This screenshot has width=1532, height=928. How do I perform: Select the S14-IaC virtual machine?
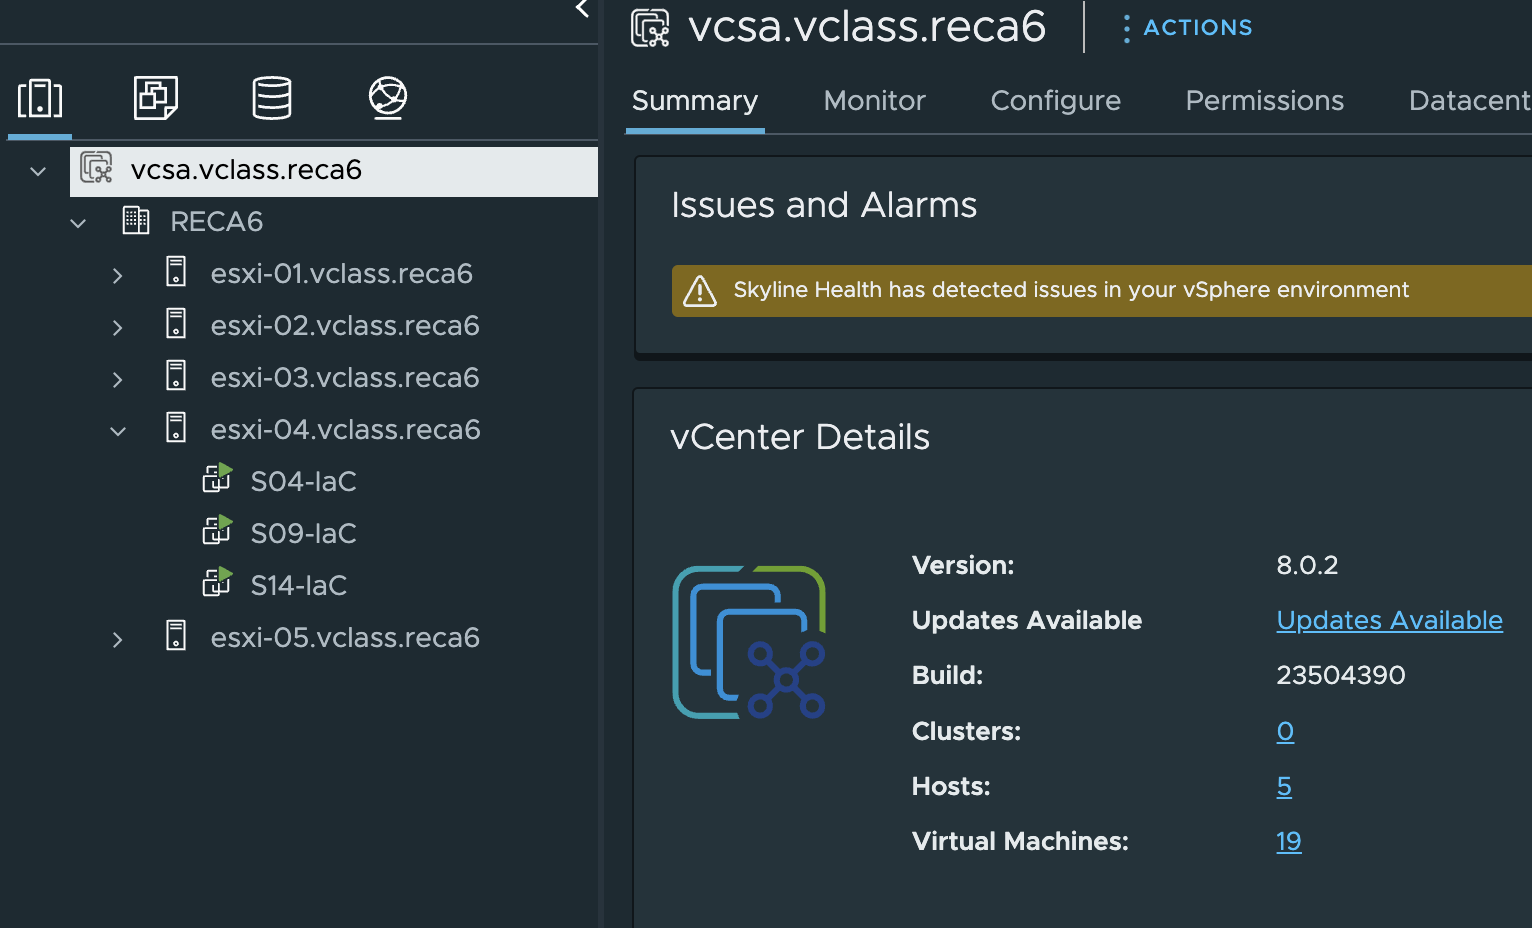pos(298,585)
